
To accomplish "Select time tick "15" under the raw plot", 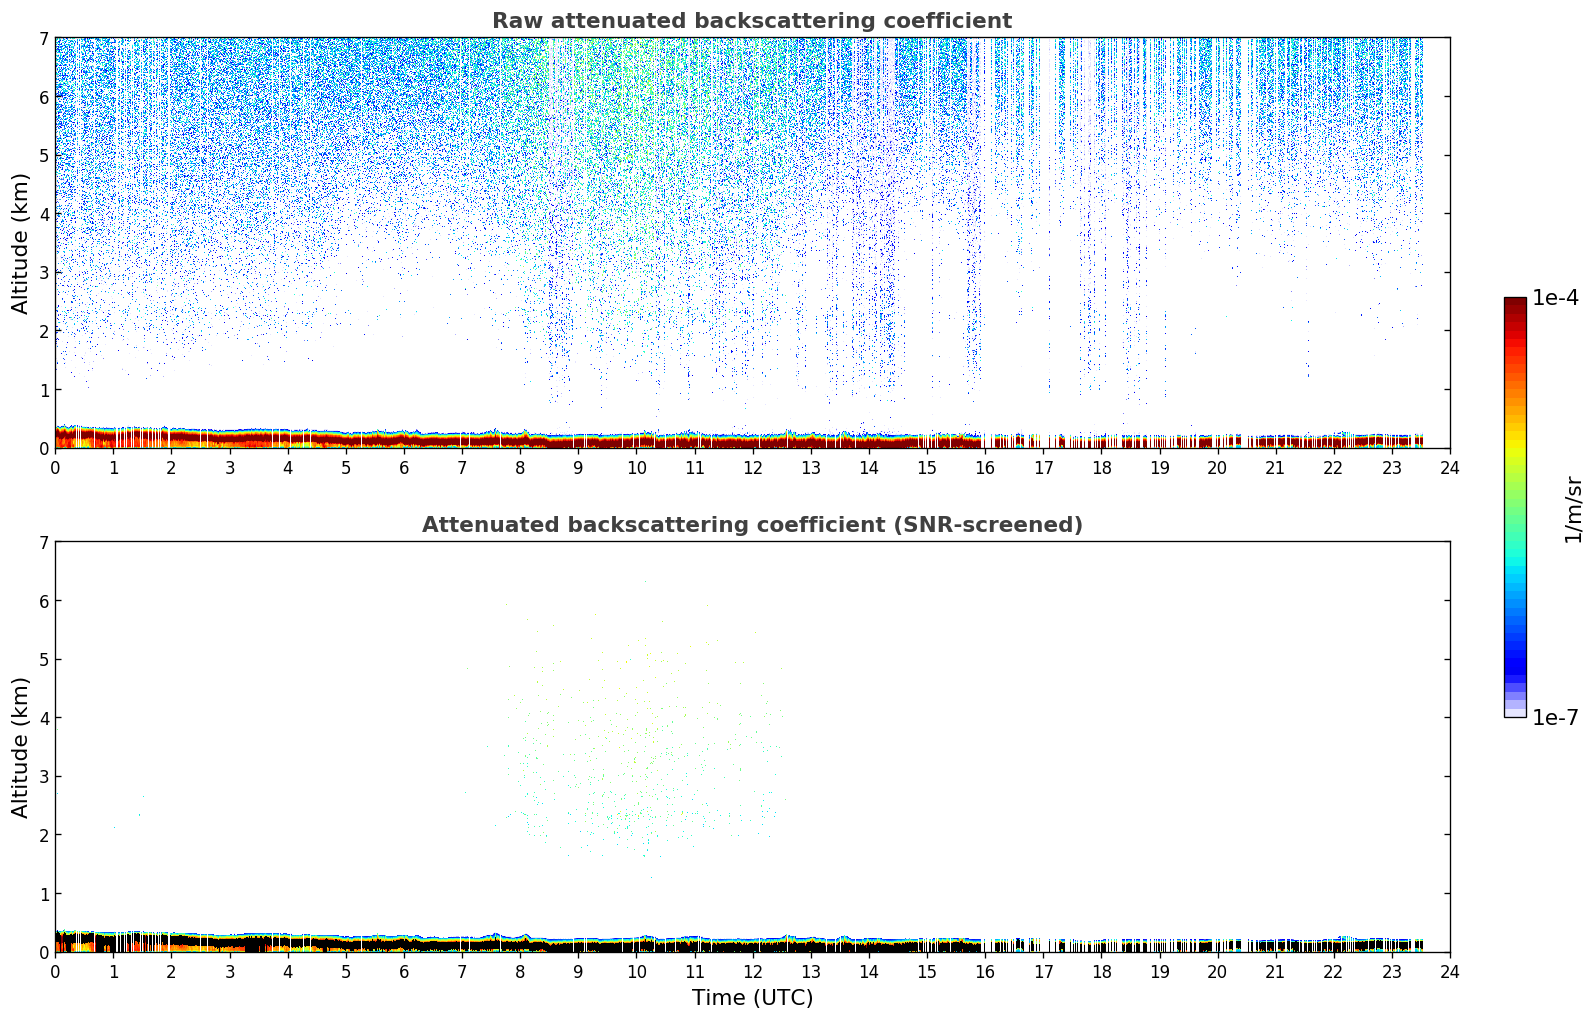I will pos(927,468).
